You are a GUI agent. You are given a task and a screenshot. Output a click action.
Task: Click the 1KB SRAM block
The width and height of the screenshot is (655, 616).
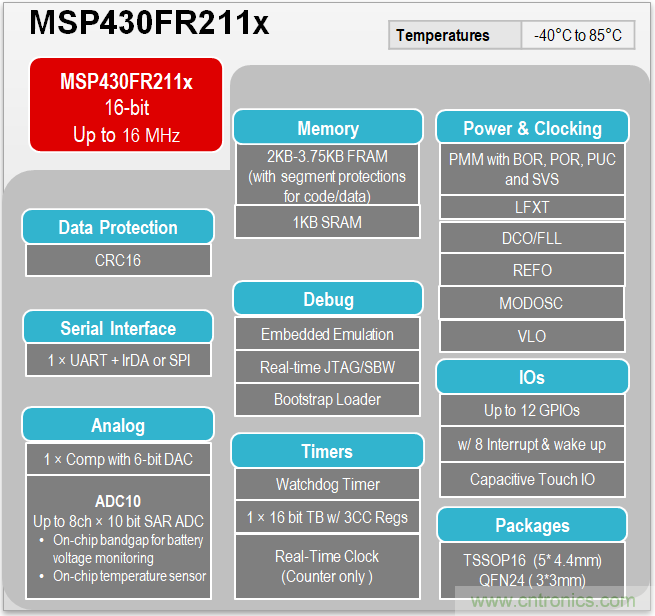(327, 222)
